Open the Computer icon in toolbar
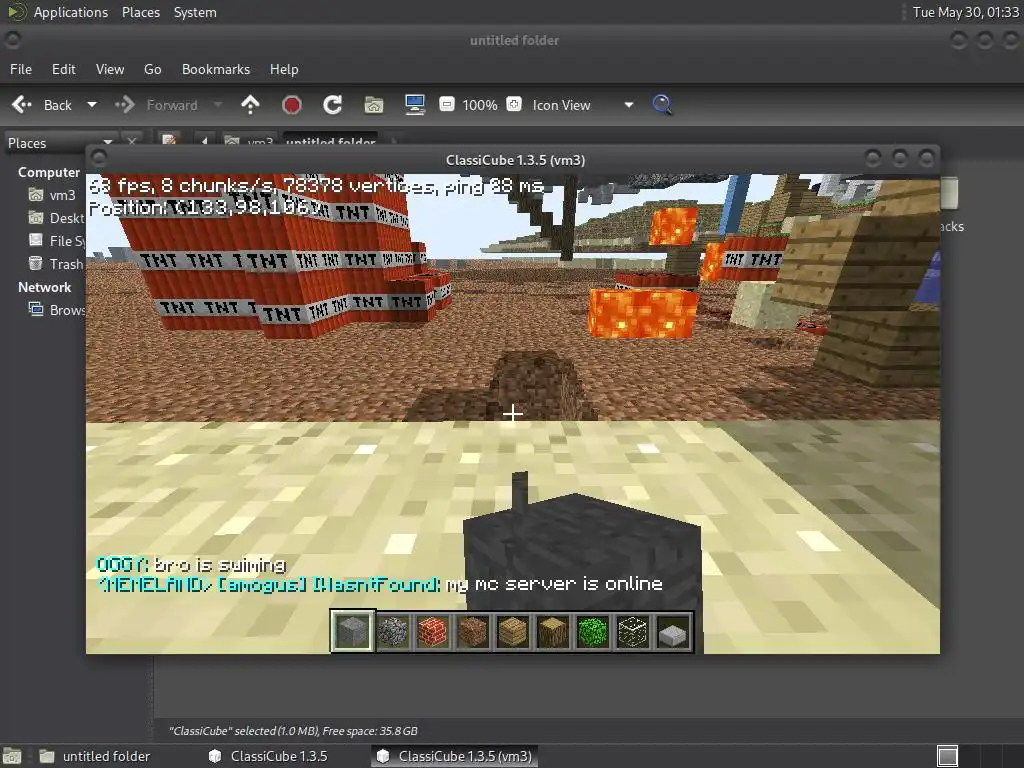The height and width of the screenshot is (768, 1024). pos(415,105)
